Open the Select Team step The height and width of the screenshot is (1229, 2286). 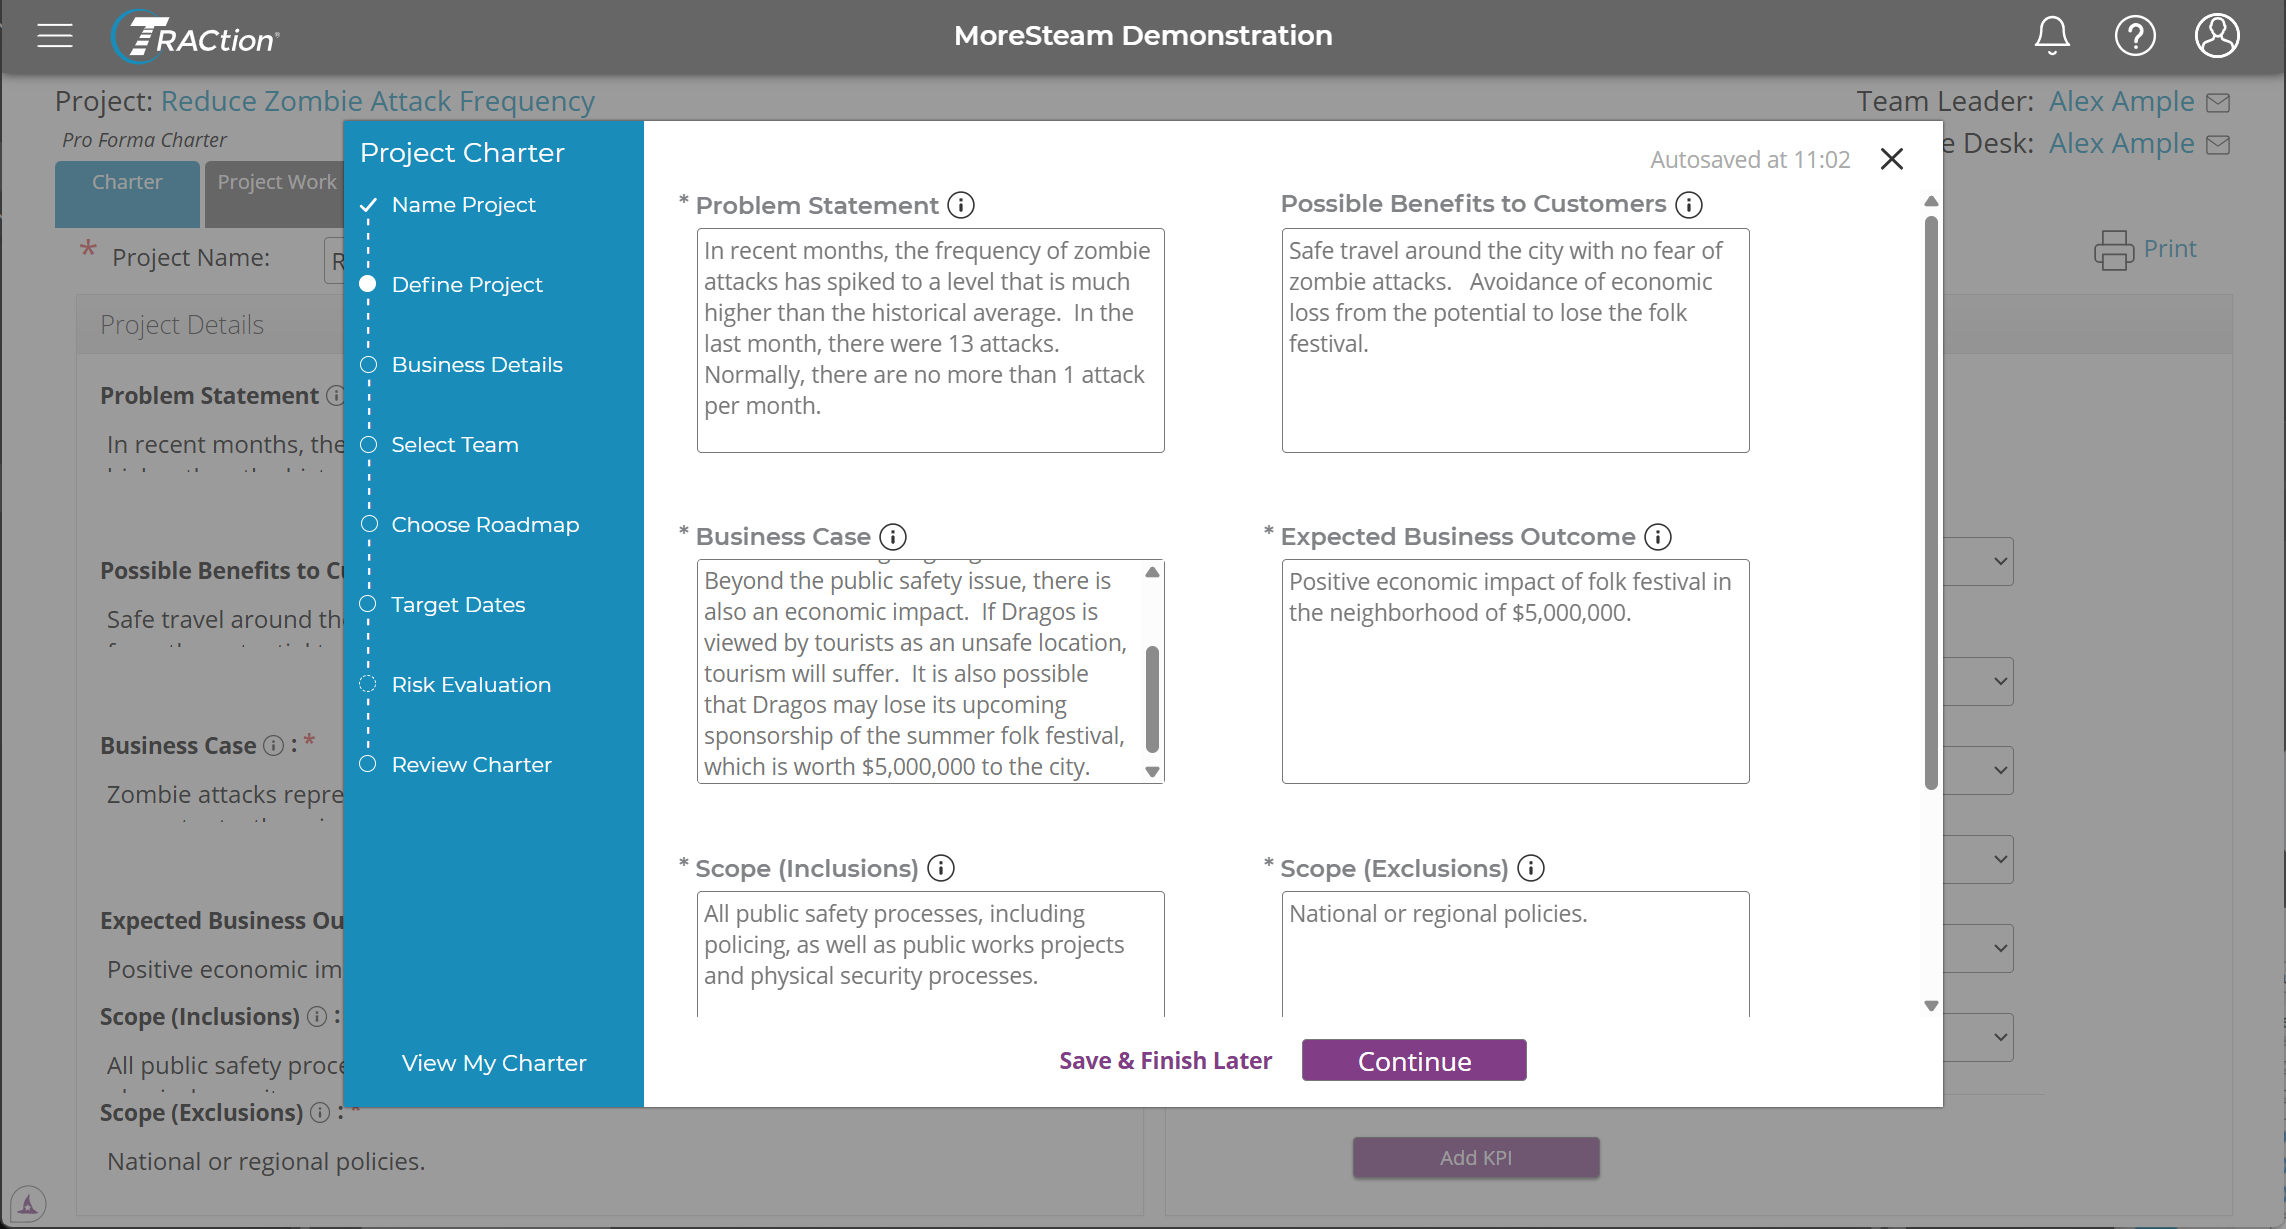click(x=455, y=445)
